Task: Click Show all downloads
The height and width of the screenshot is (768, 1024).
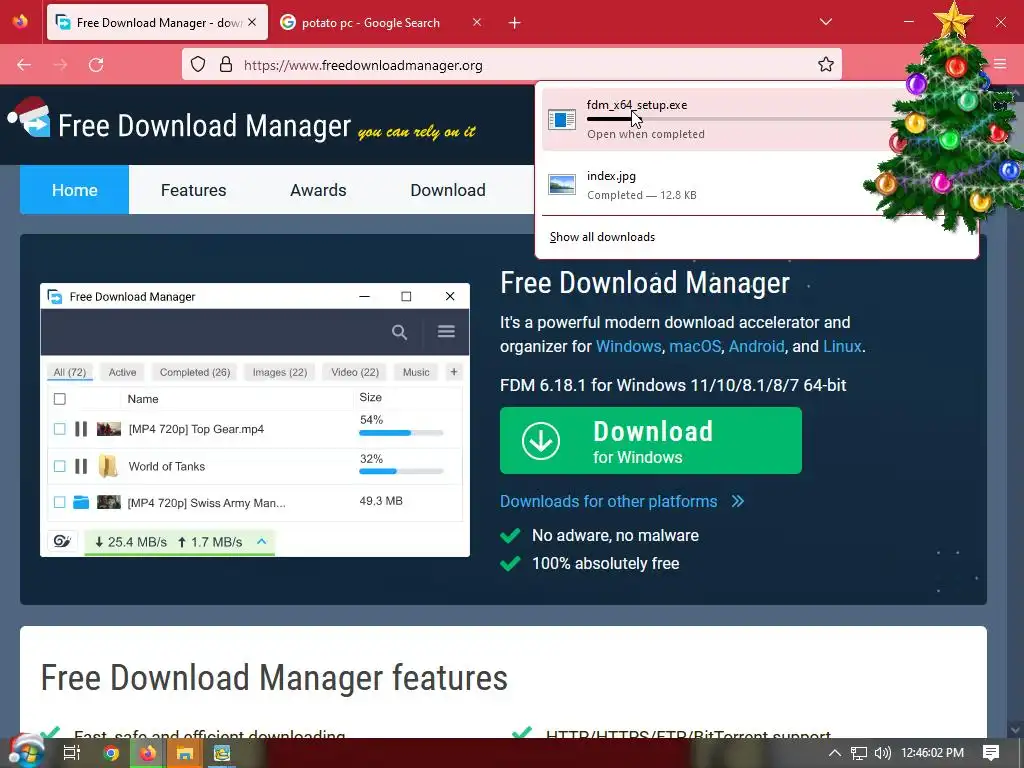Action: (602, 237)
